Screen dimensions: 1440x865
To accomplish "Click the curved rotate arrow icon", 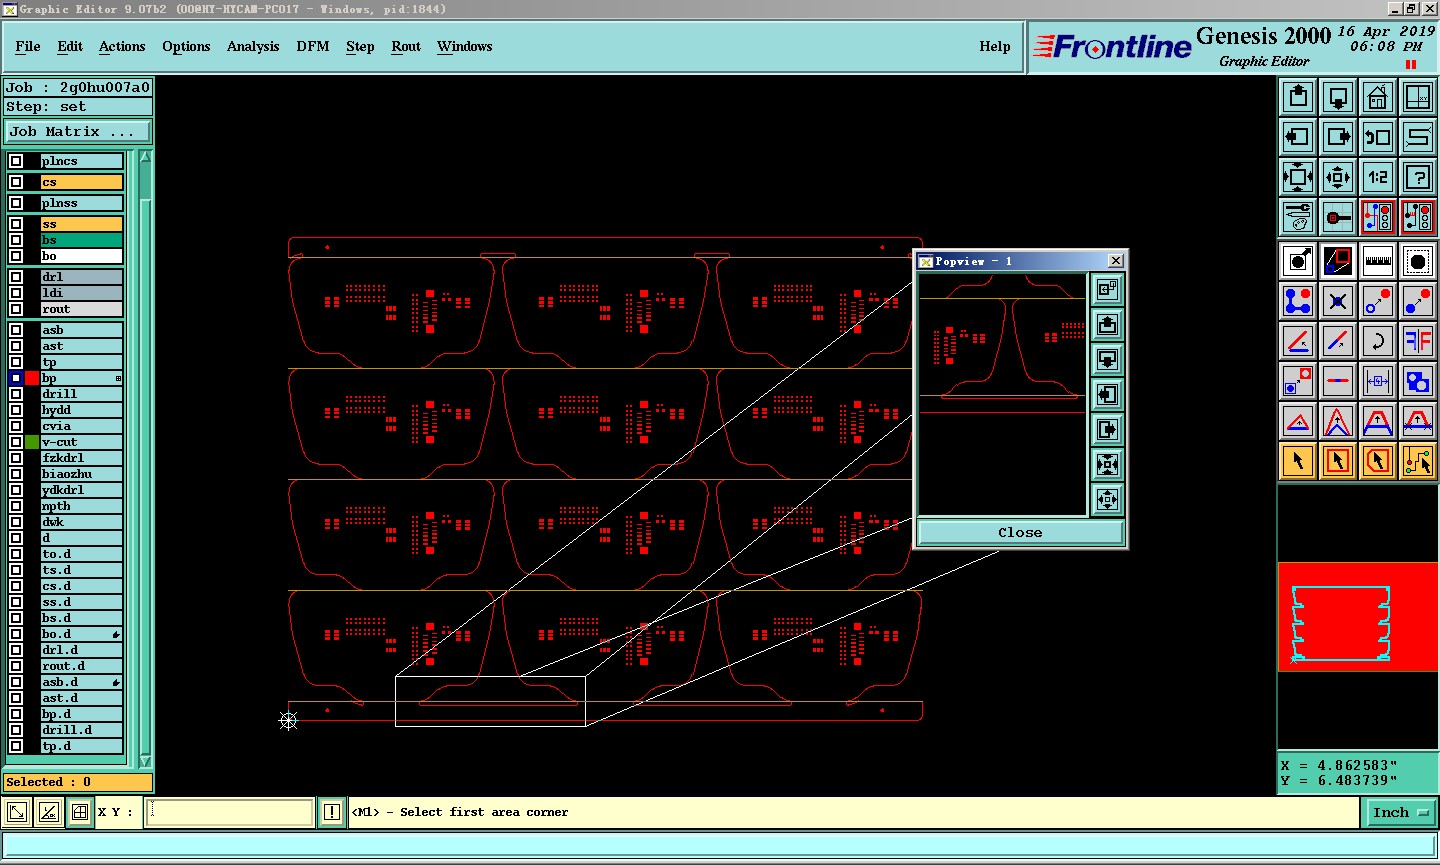I will coord(1378,341).
